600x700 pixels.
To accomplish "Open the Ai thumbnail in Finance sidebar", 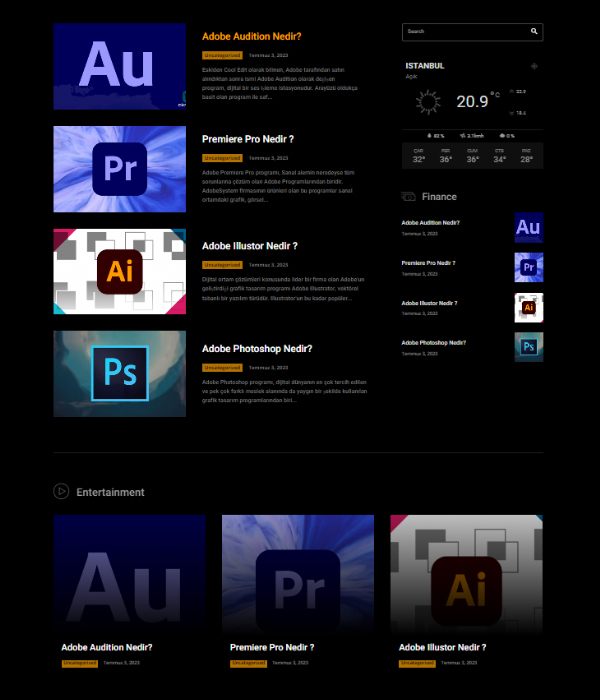I will click(528, 307).
